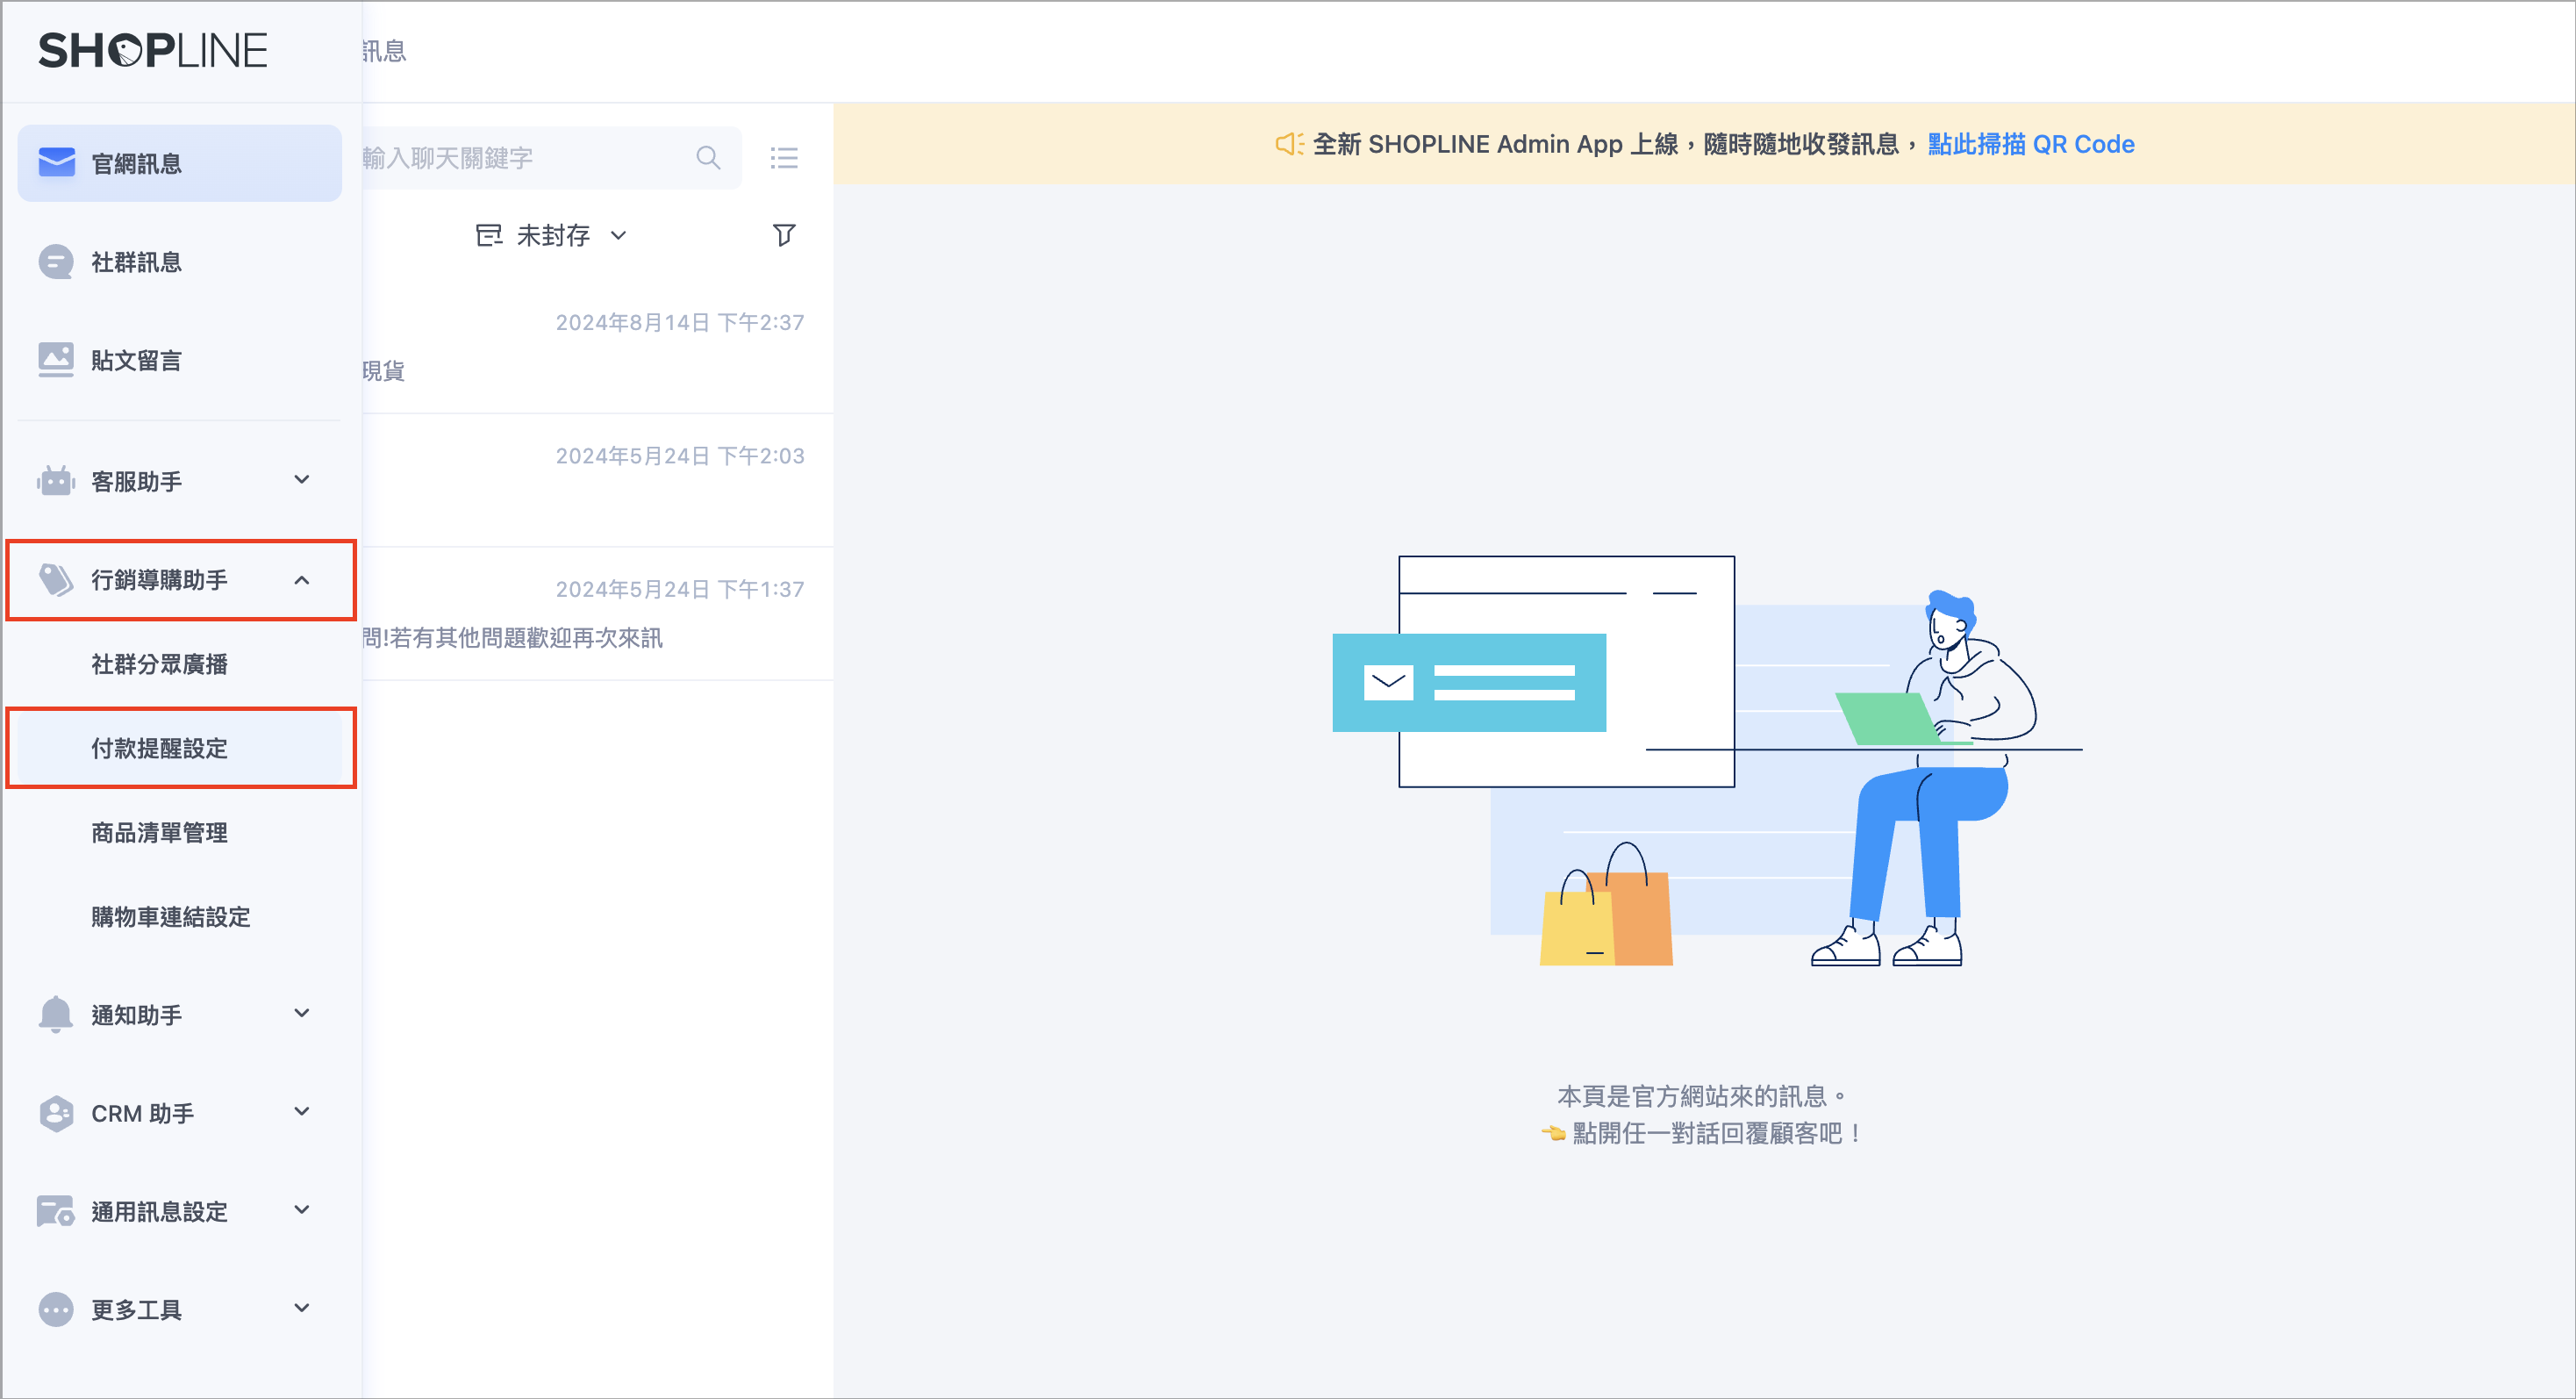Click the search magnifier icon

pos(708,157)
